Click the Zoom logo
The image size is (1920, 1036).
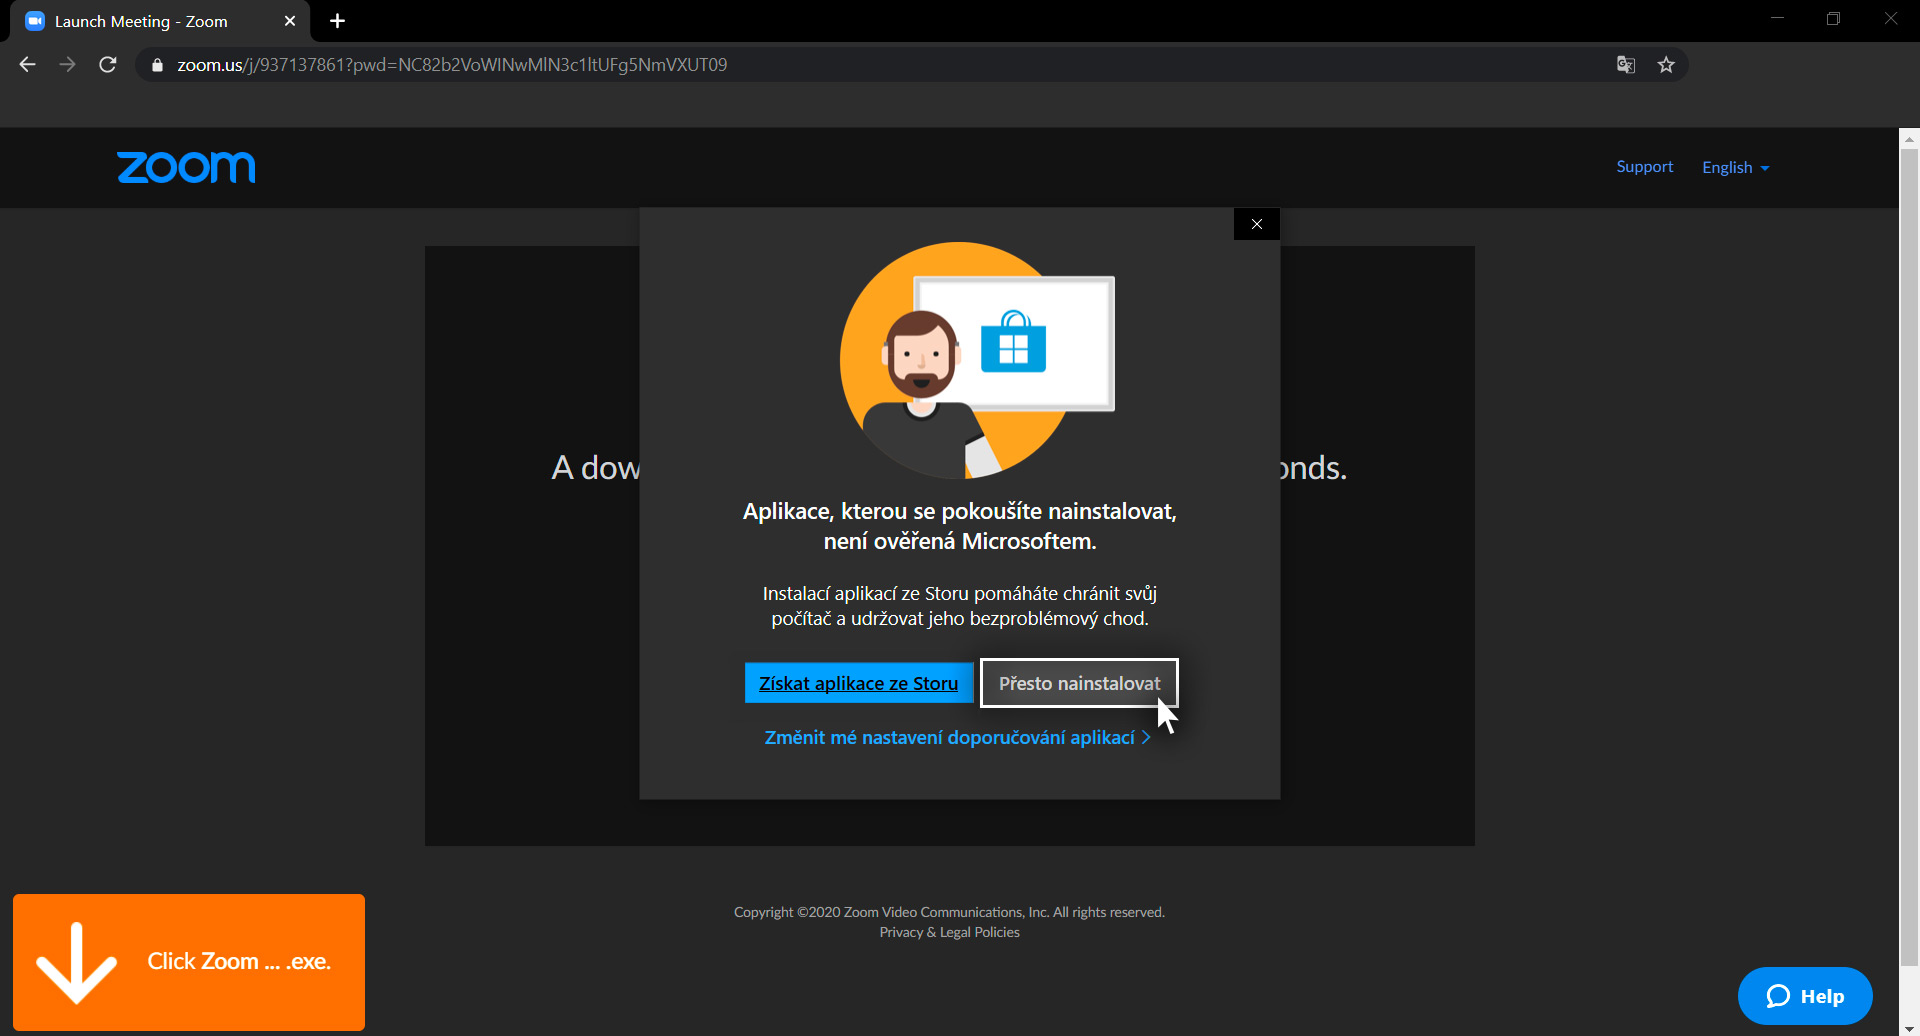pos(186,167)
